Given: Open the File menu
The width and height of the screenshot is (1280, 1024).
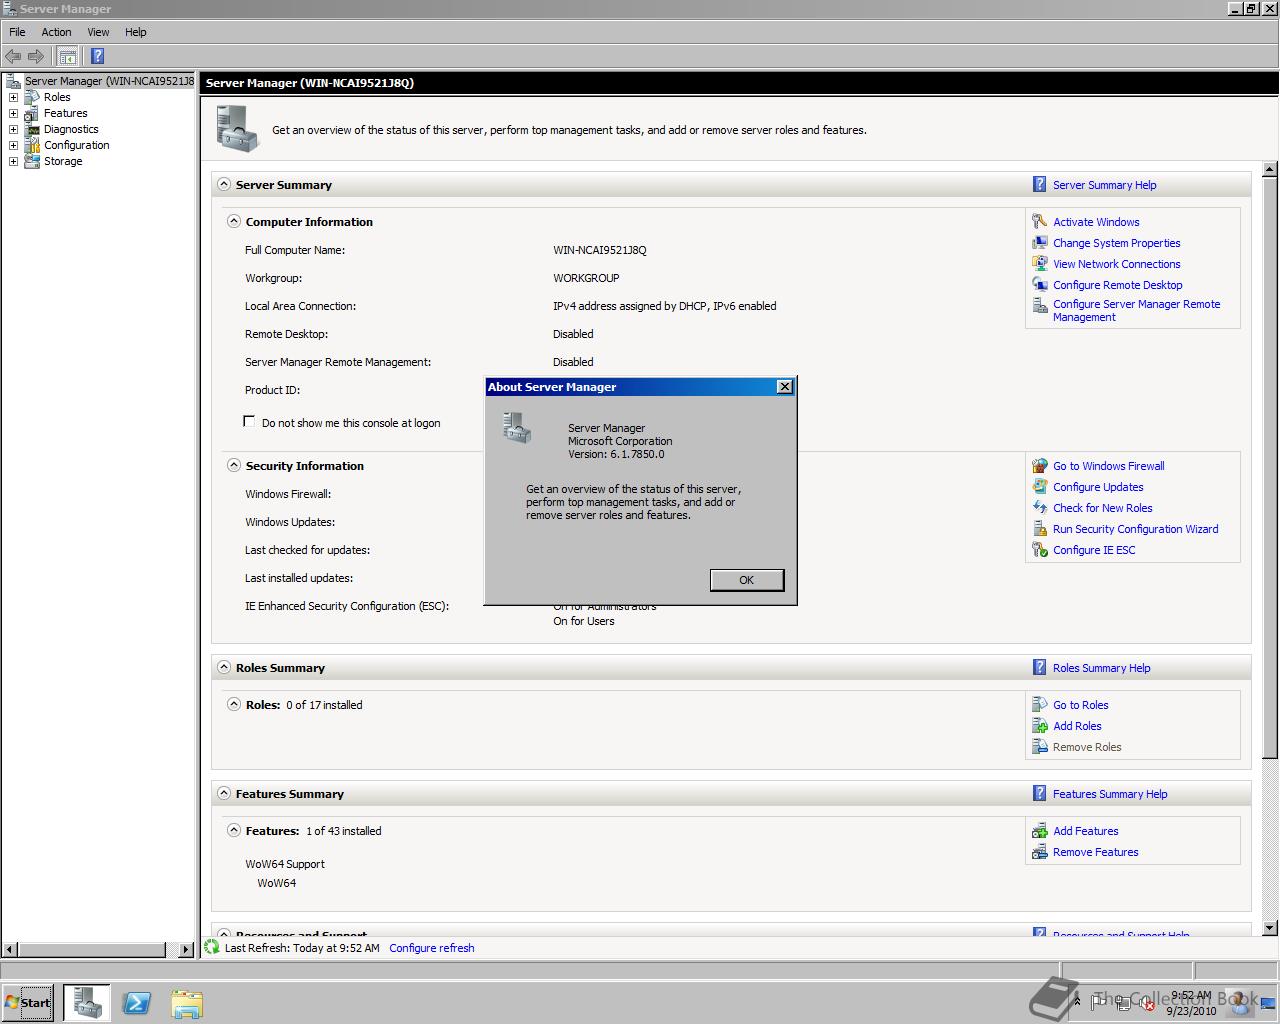Looking at the screenshot, I should pyautogui.click(x=17, y=32).
